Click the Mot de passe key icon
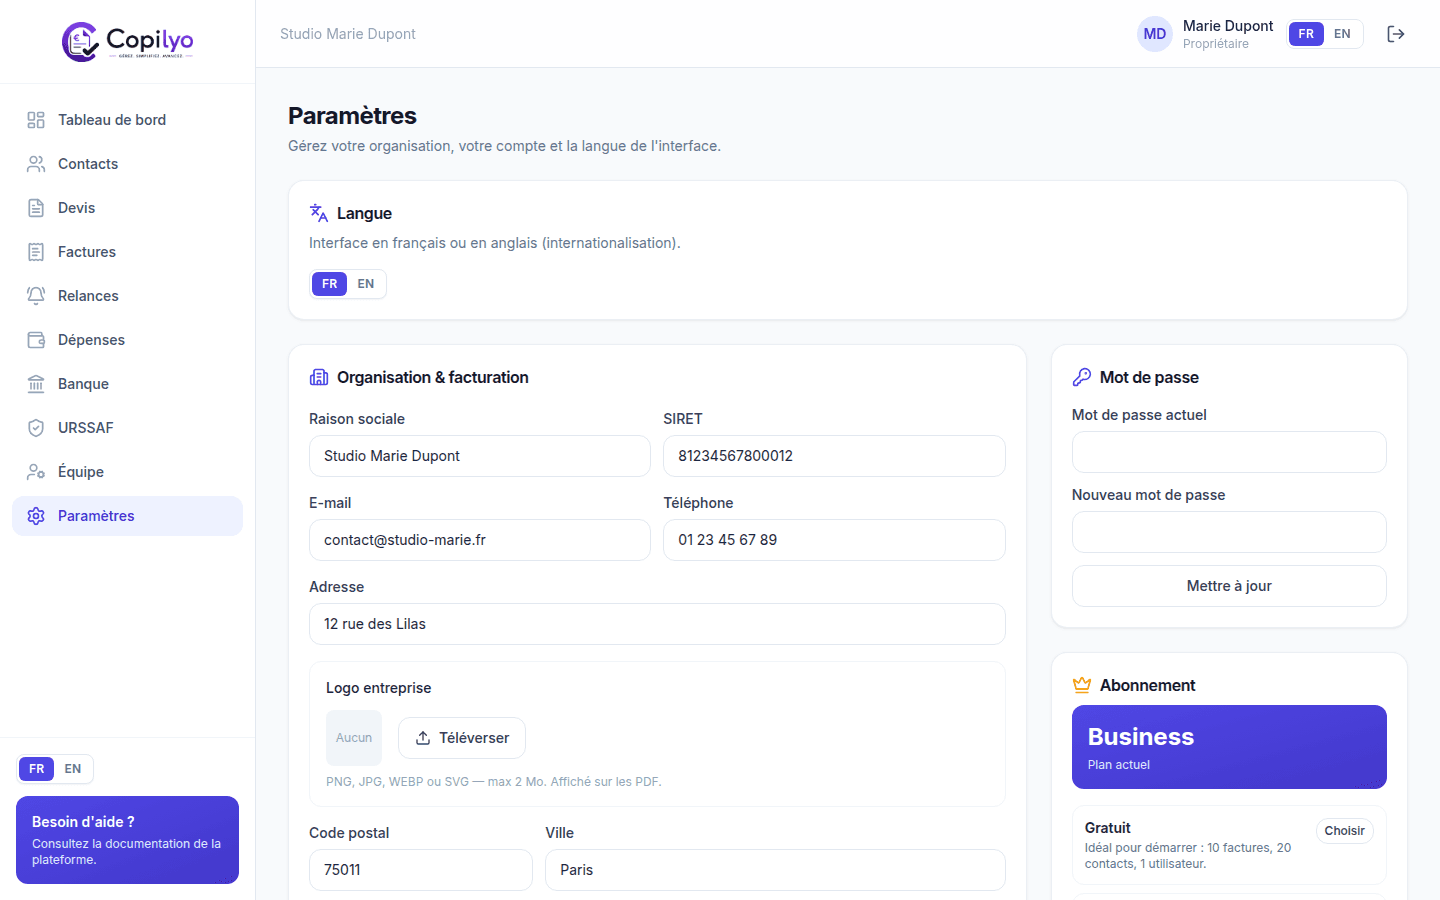Image resolution: width=1440 pixels, height=900 pixels. (x=1082, y=377)
